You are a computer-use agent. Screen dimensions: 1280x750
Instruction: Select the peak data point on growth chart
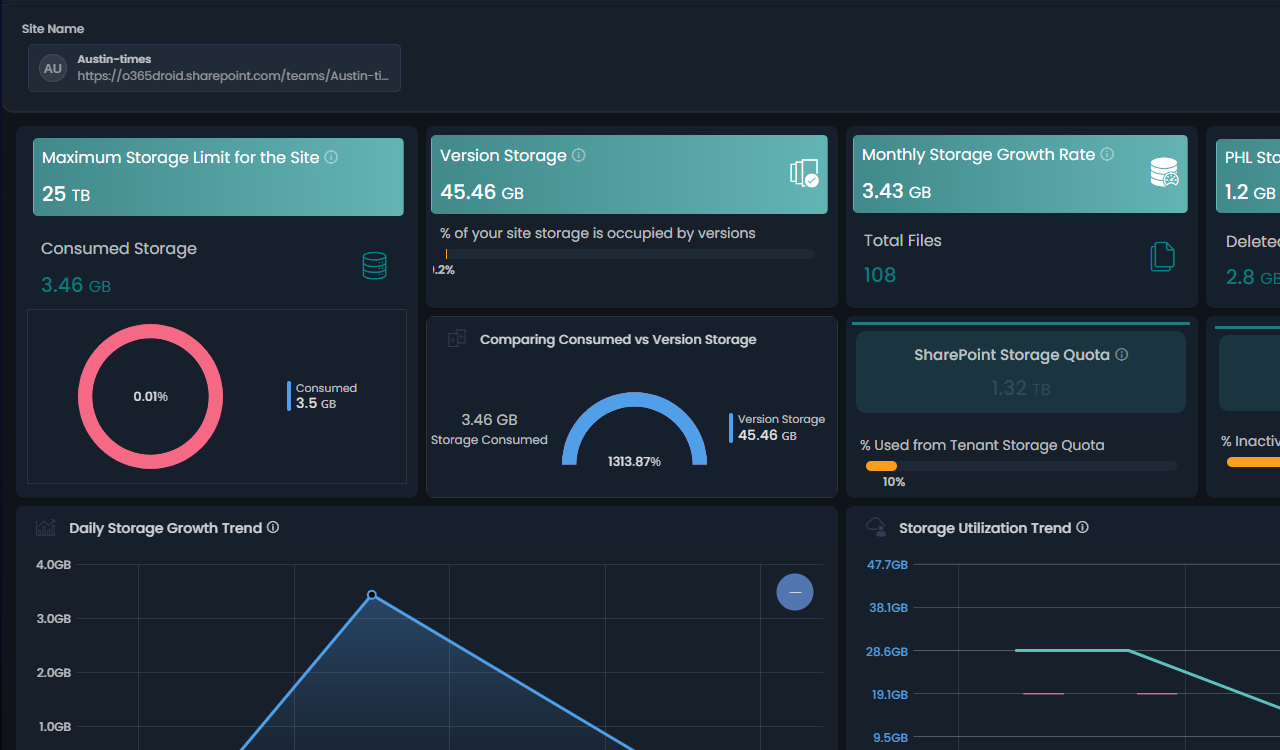pyautogui.click(x=371, y=594)
